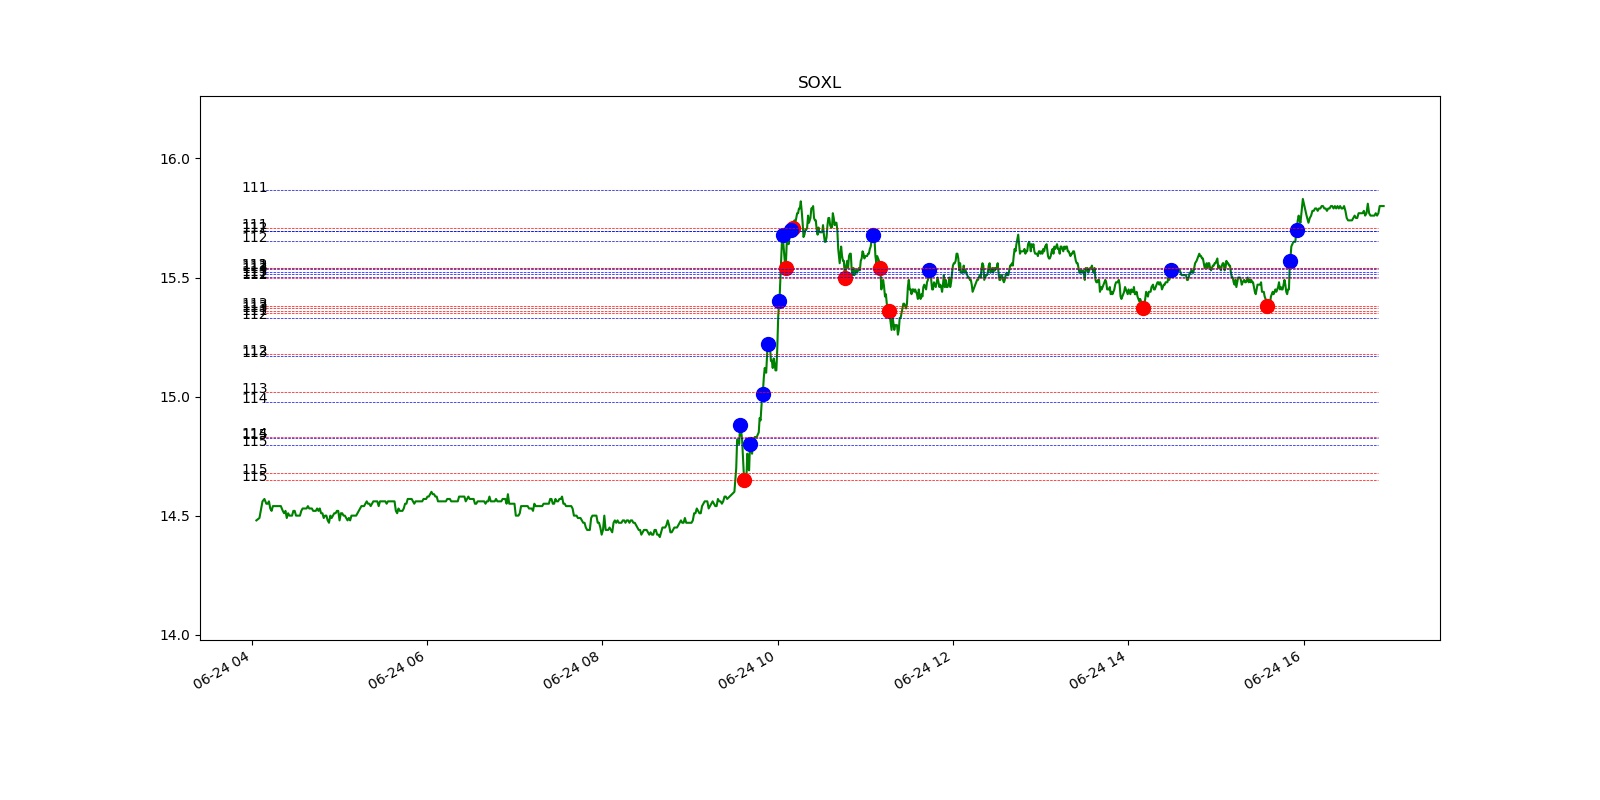
Task: Select the 16.0 y-axis tick label
Action: (x=175, y=159)
